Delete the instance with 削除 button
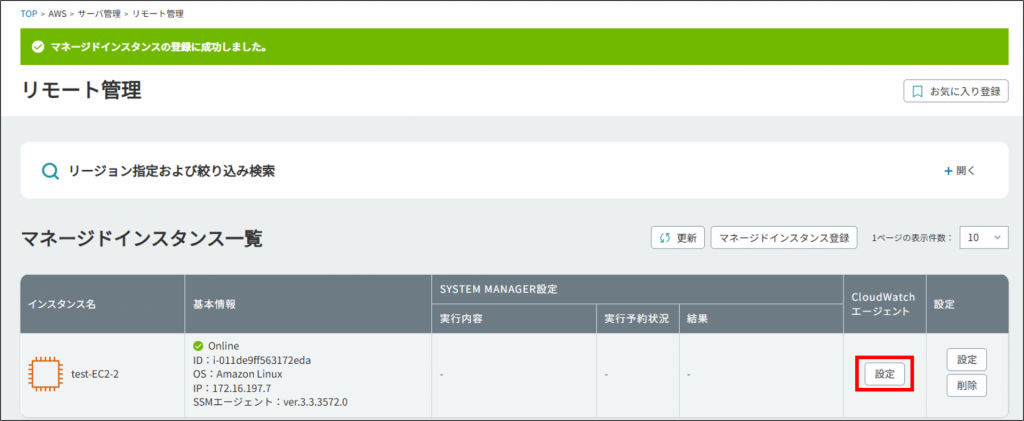 coord(966,385)
